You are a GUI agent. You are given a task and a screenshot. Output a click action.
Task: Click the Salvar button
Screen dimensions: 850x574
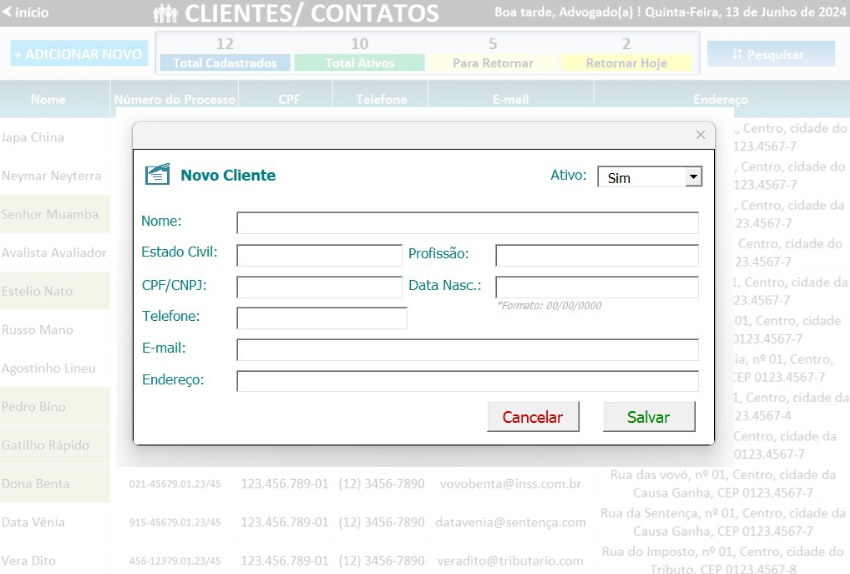tap(648, 417)
